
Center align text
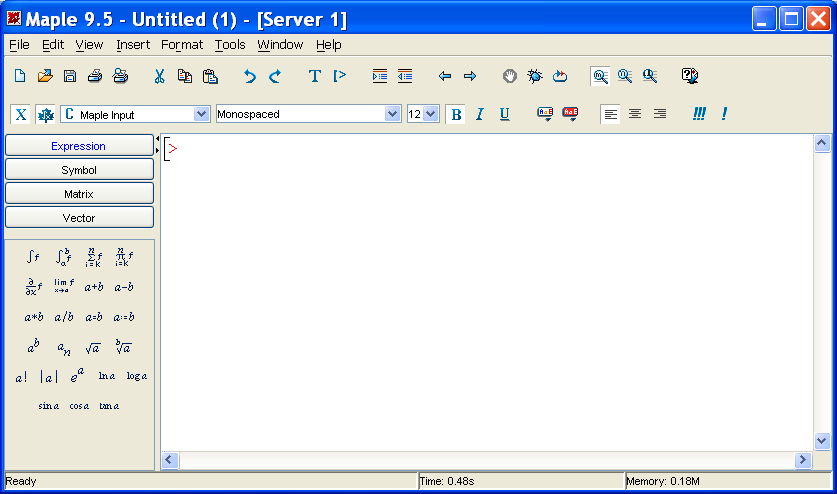click(x=635, y=114)
